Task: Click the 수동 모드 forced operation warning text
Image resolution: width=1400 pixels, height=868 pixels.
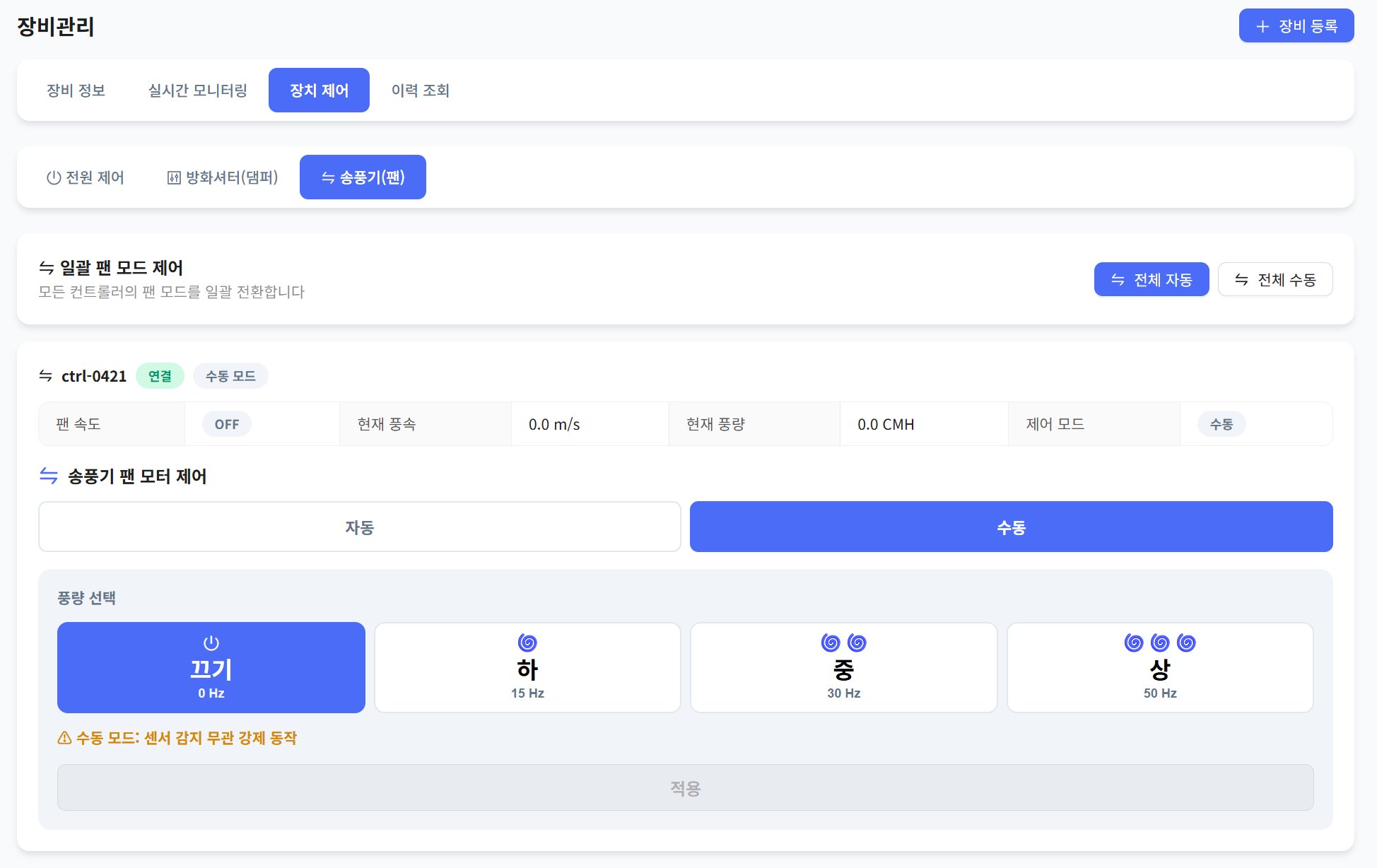Action: 186,738
